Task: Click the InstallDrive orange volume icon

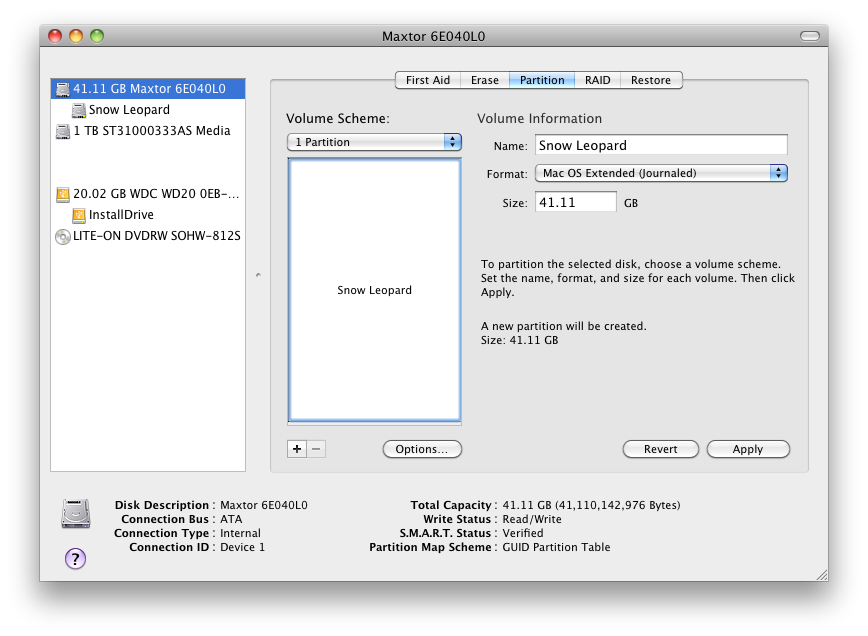Action: 79,215
